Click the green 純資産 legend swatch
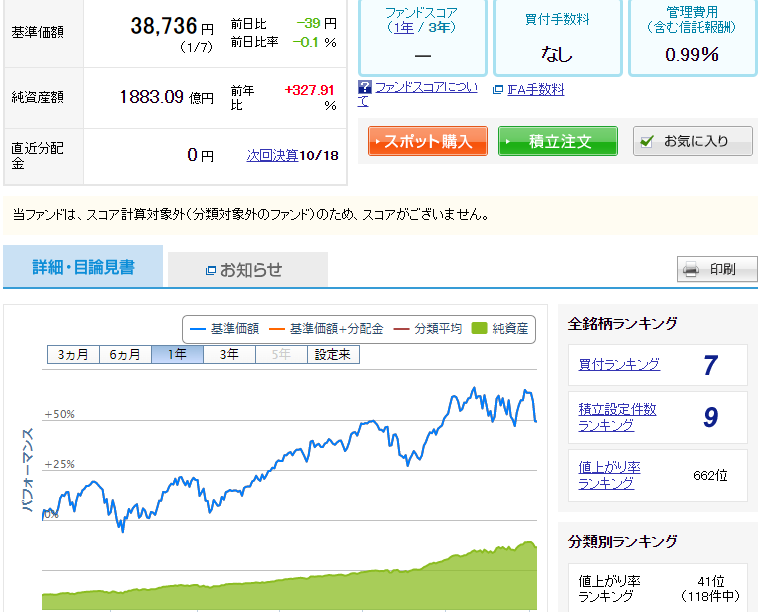The image size is (765, 612). click(x=480, y=328)
